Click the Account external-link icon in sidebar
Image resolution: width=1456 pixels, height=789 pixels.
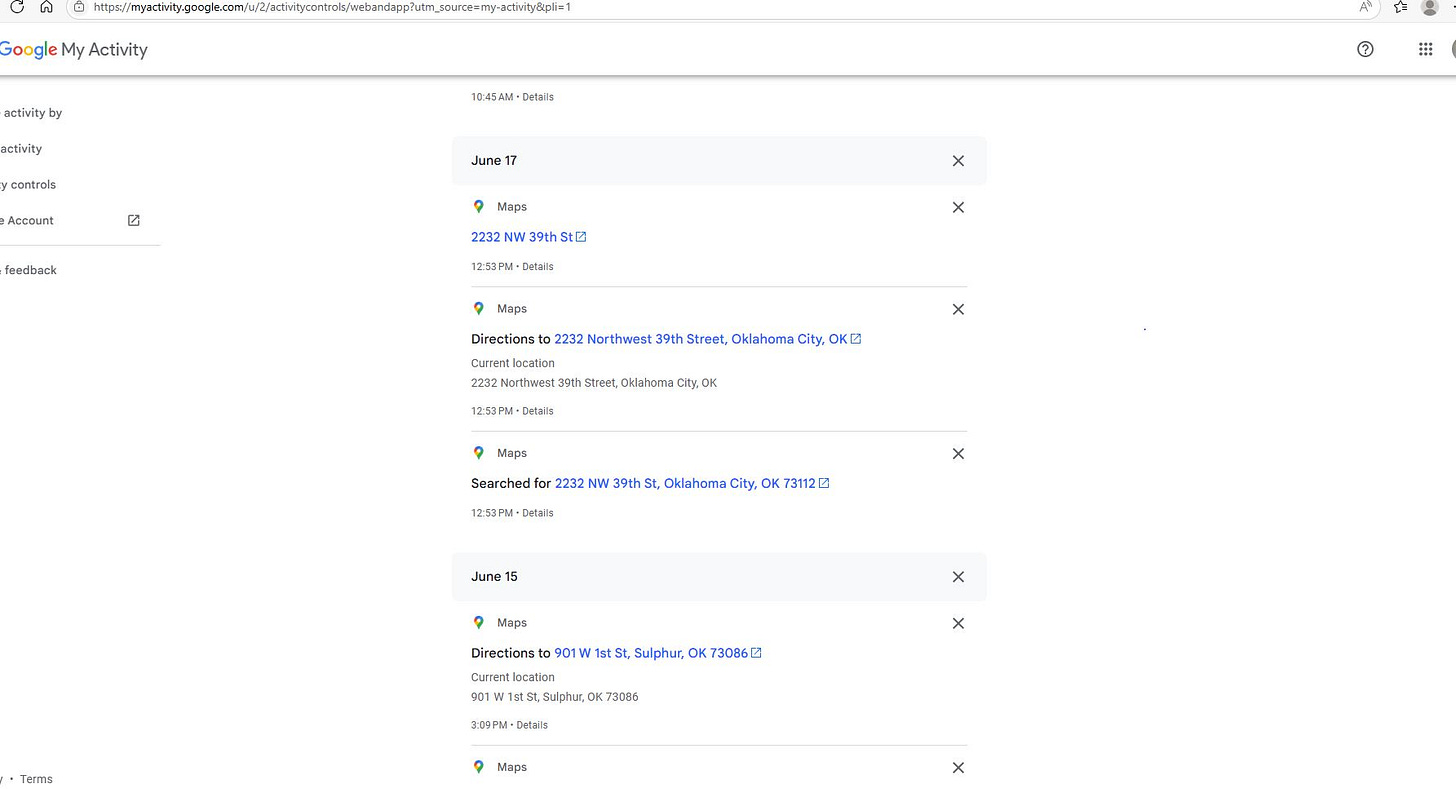[x=134, y=220]
